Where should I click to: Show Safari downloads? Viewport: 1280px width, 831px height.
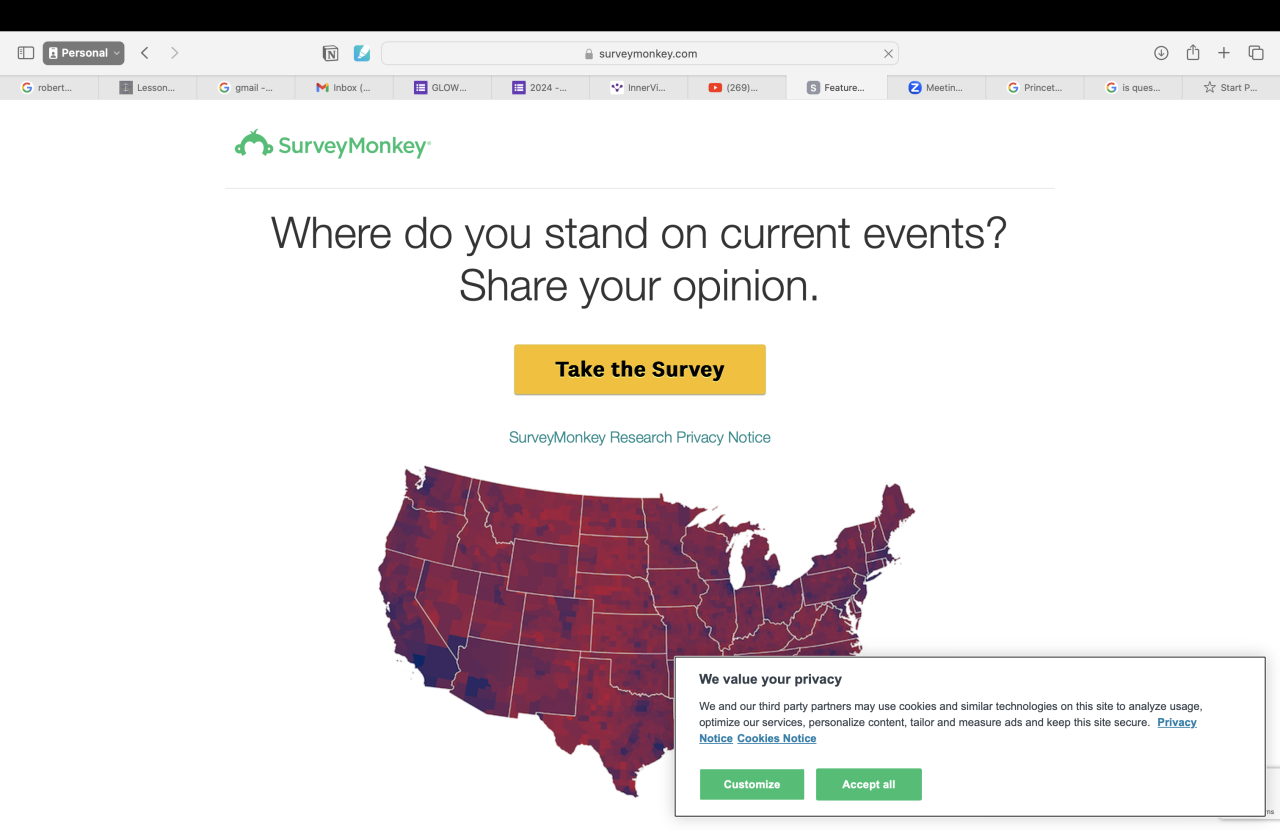(x=1161, y=53)
